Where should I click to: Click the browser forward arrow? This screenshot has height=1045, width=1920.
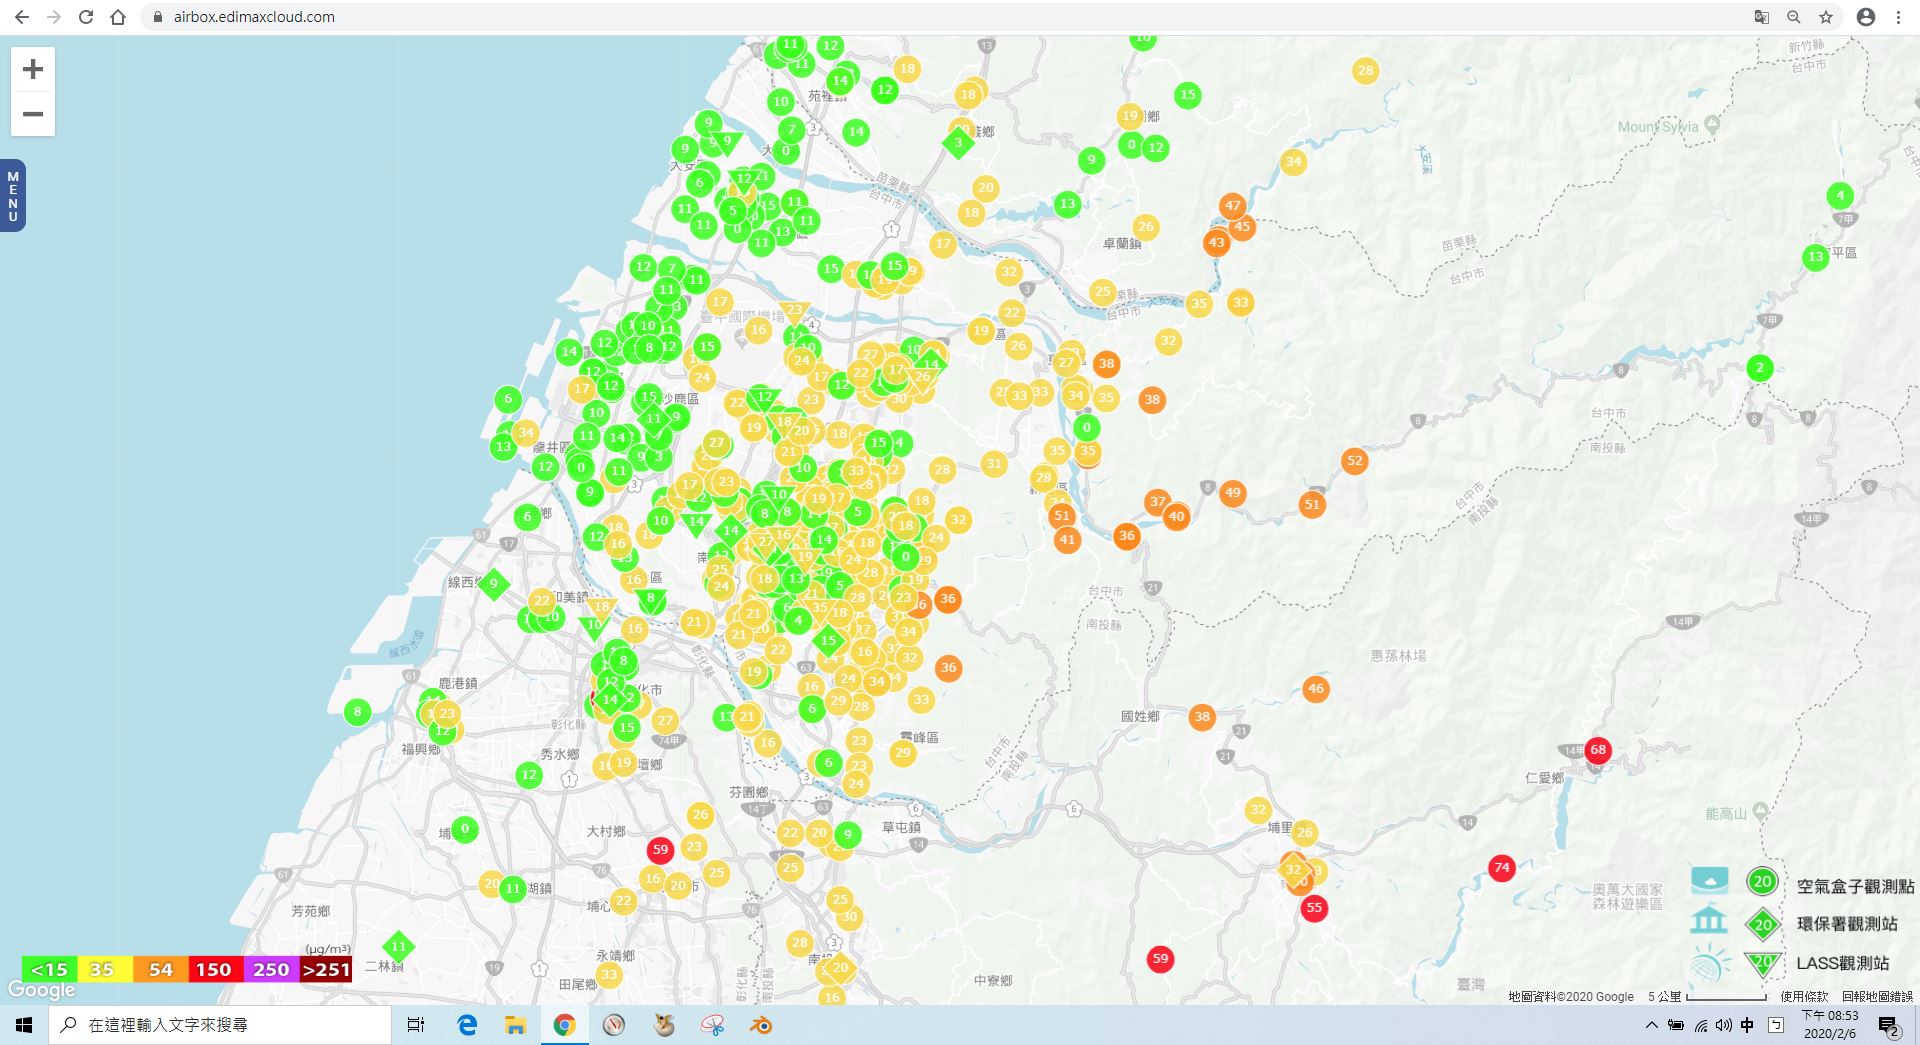(x=54, y=17)
